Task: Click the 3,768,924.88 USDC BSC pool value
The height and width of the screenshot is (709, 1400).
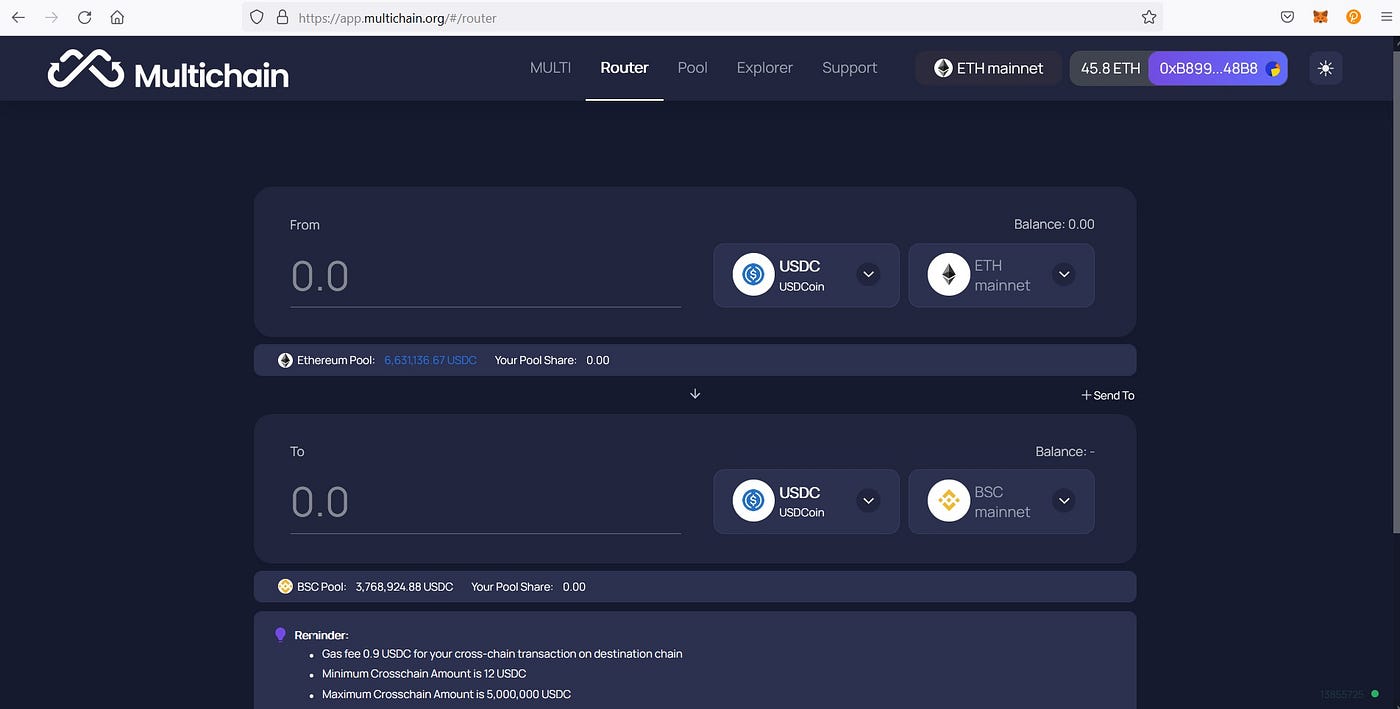Action: pos(404,586)
